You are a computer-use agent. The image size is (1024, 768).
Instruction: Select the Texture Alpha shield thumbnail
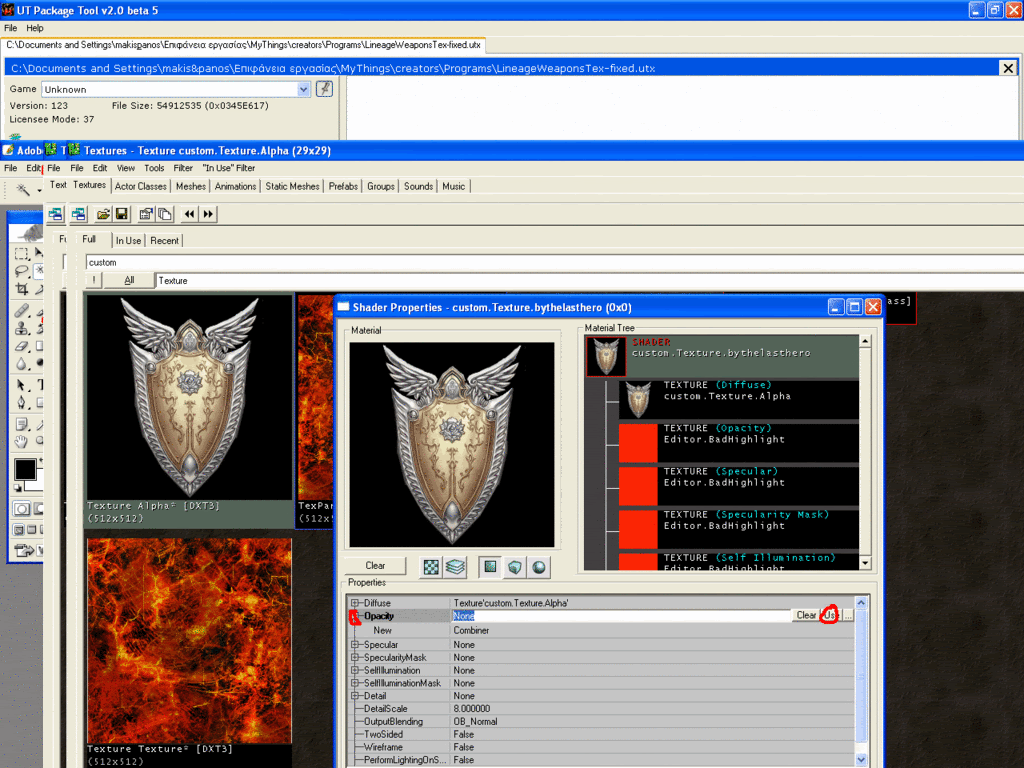(x=189, y=398)
